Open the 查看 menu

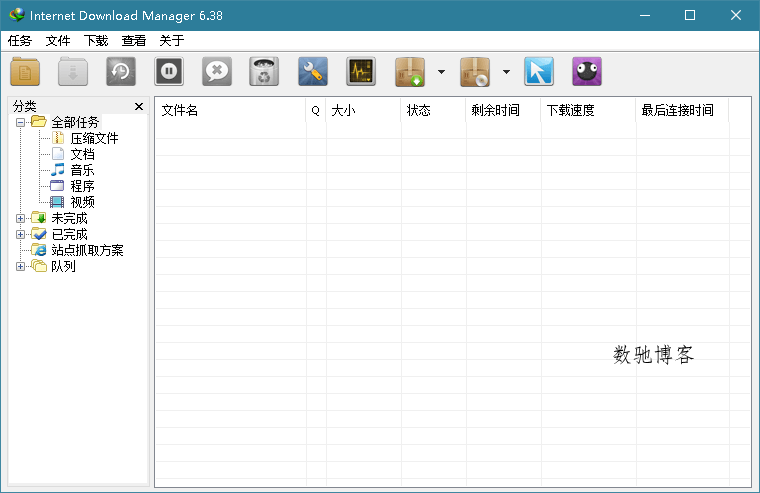(x=133, y=41)
